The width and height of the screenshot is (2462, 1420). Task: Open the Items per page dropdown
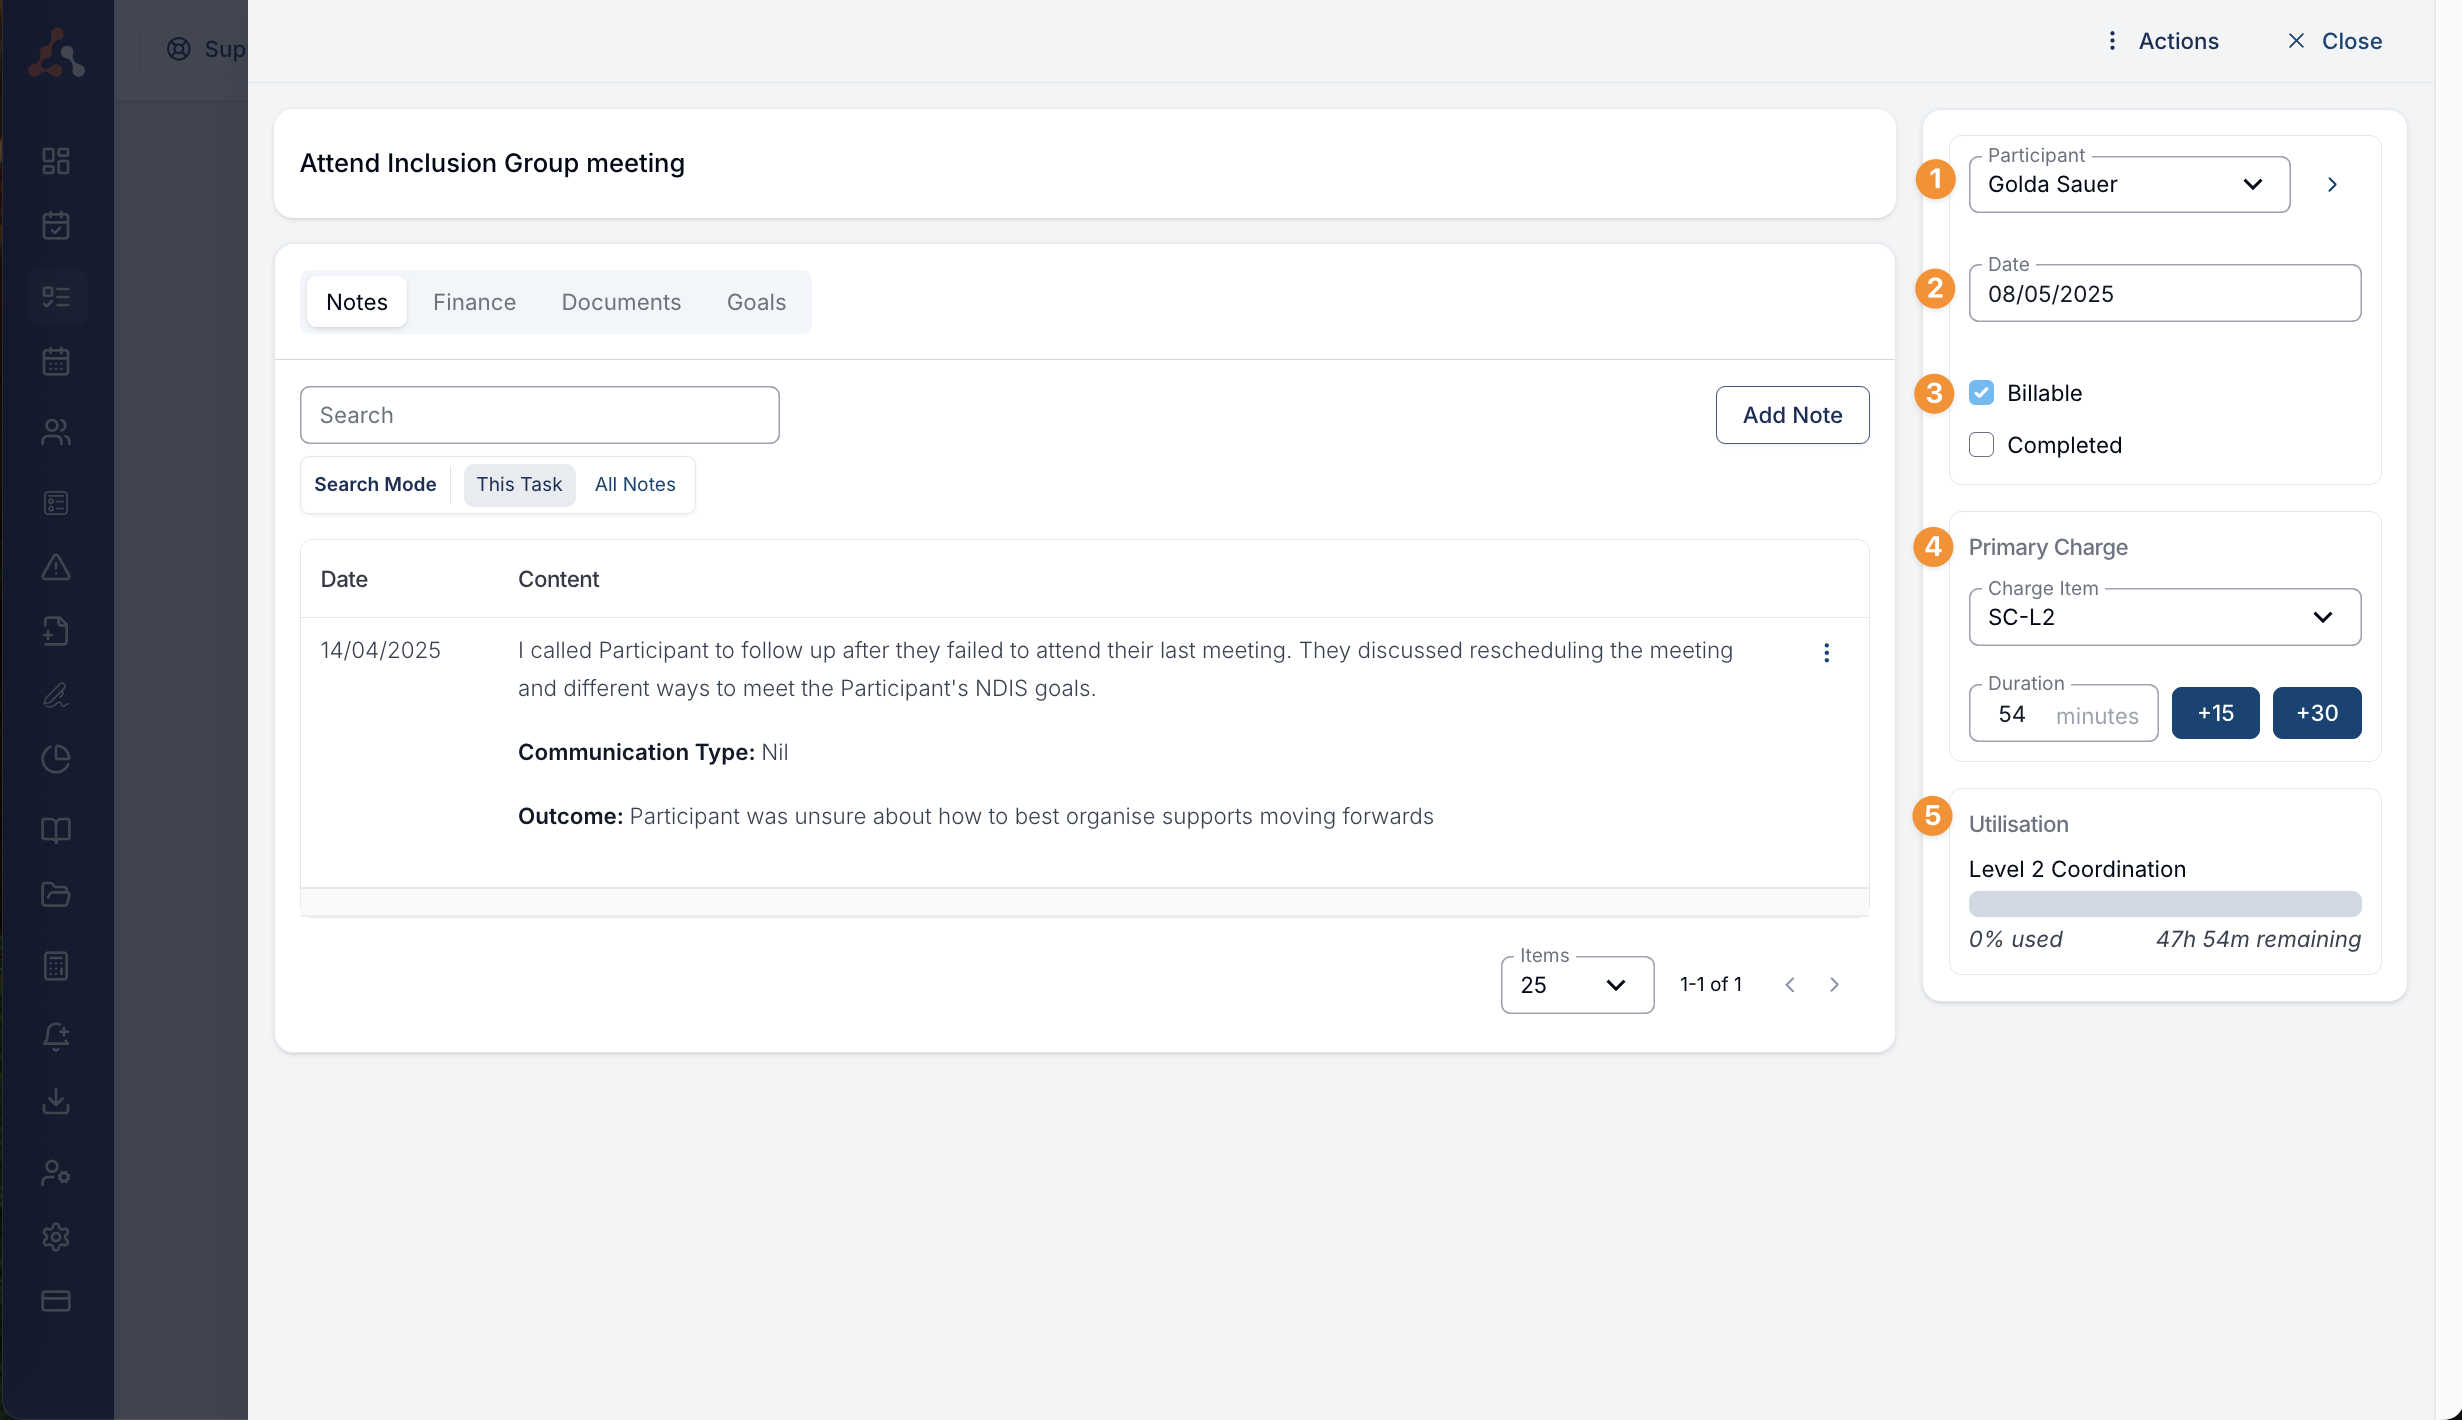(x=1577, y=985)
